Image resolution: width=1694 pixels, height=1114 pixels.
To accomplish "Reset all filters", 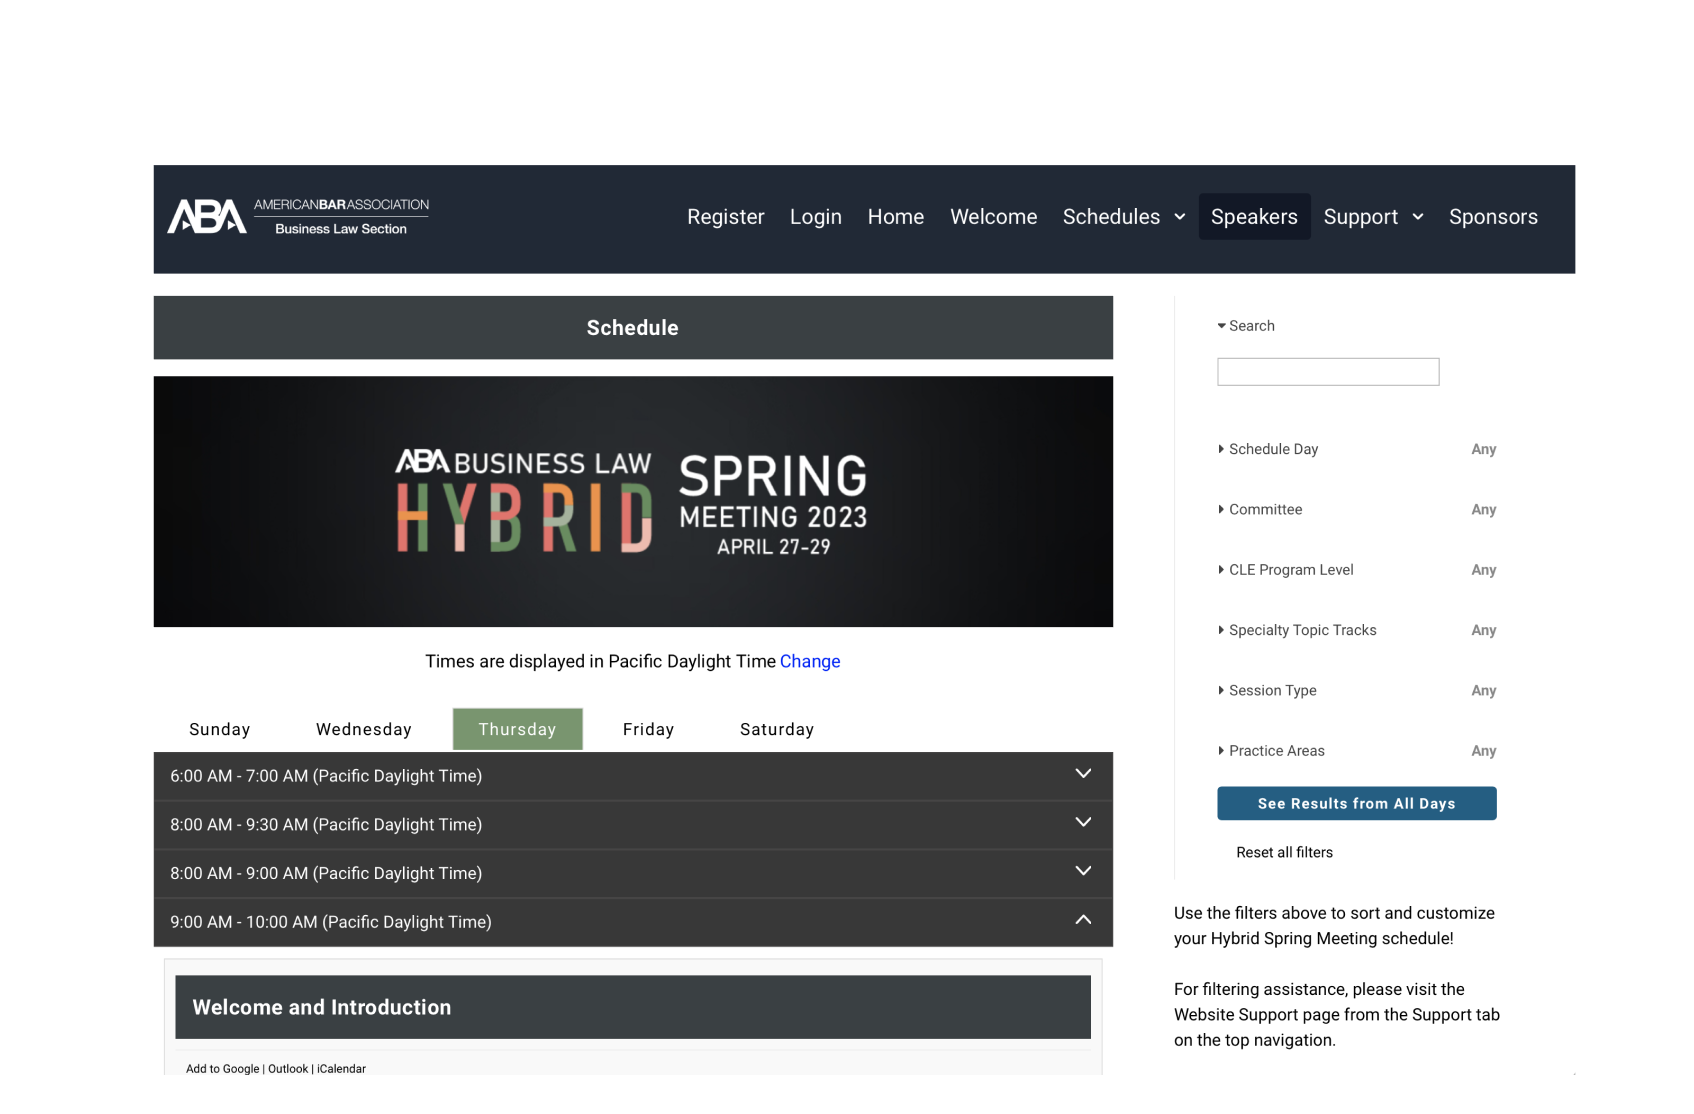I will click(x=1284, y=852).
